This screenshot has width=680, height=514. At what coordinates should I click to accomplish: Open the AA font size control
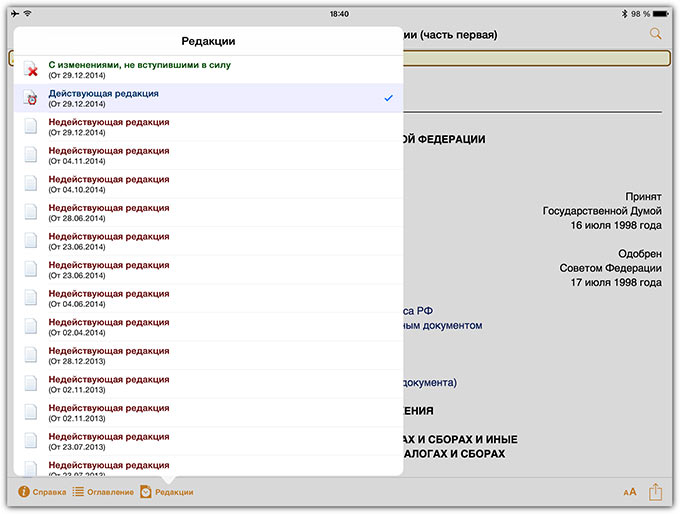click(630, 492)
